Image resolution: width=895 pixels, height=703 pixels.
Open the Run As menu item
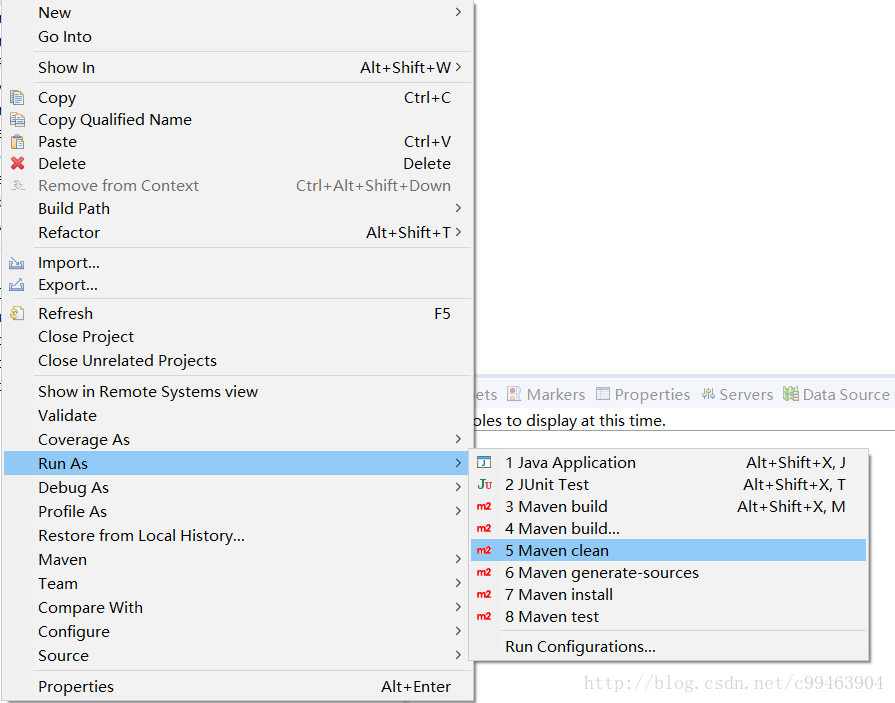coord(237,463)
